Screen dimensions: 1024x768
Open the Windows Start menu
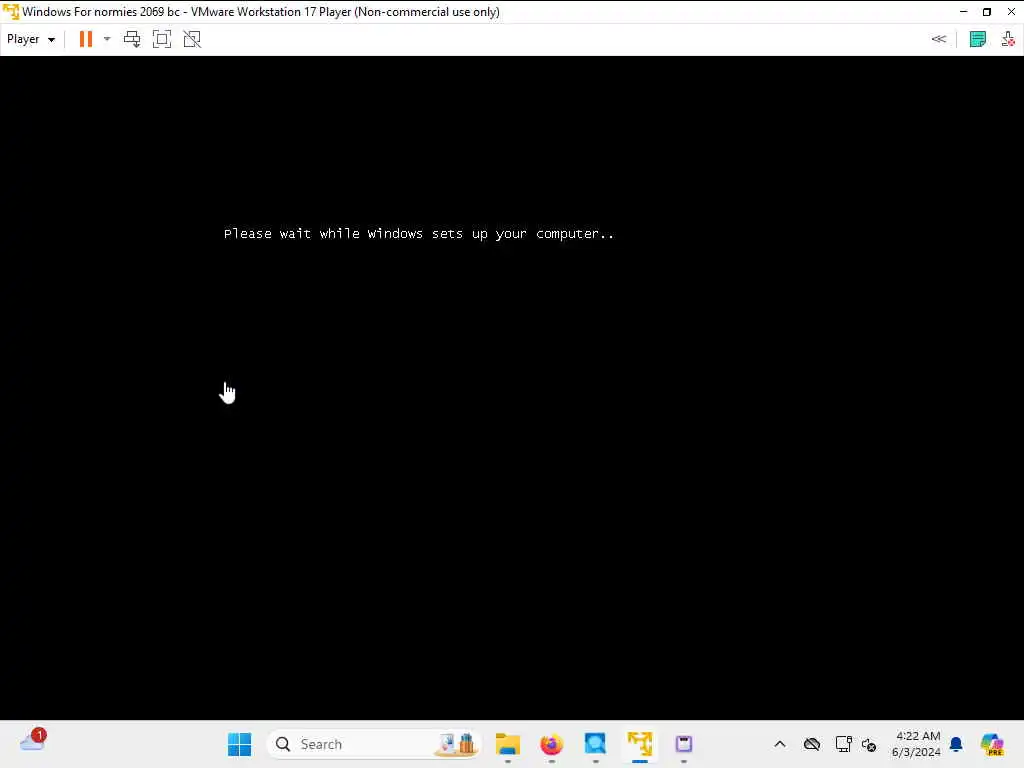(240, 744)
